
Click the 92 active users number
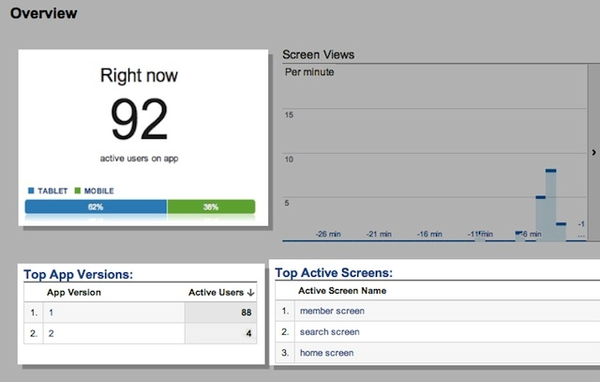pyautogui.click(x=139, y=119)
